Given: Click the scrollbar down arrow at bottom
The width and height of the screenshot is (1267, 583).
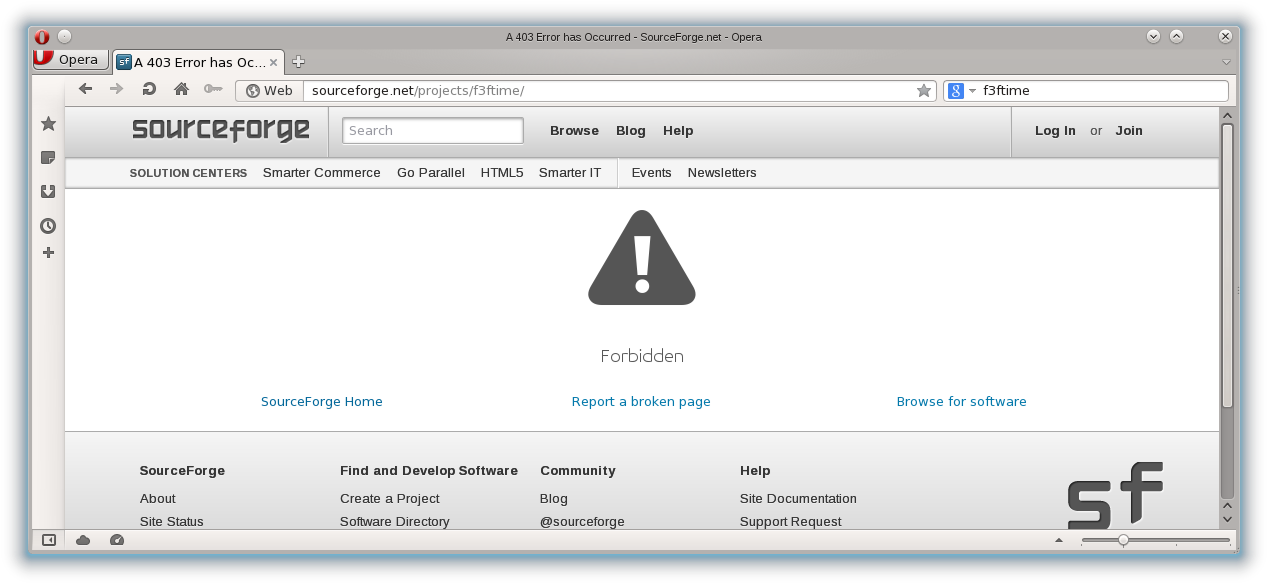Looking at the screenshot, I should click(x=1227, y=519).
